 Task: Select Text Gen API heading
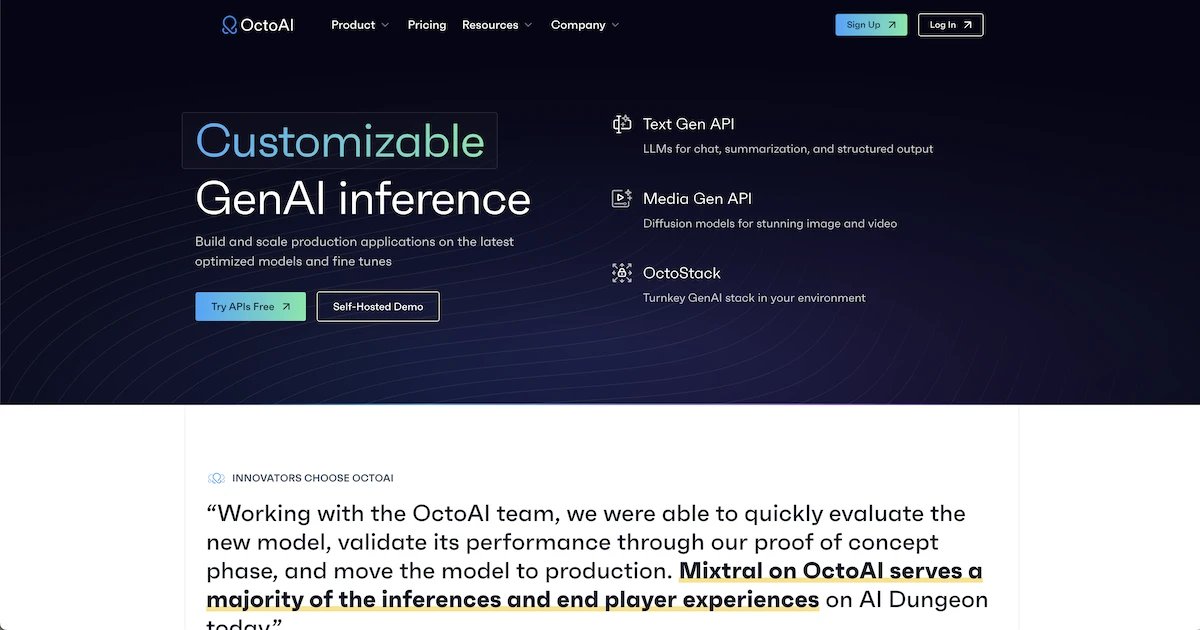click(x=689, y=123)
